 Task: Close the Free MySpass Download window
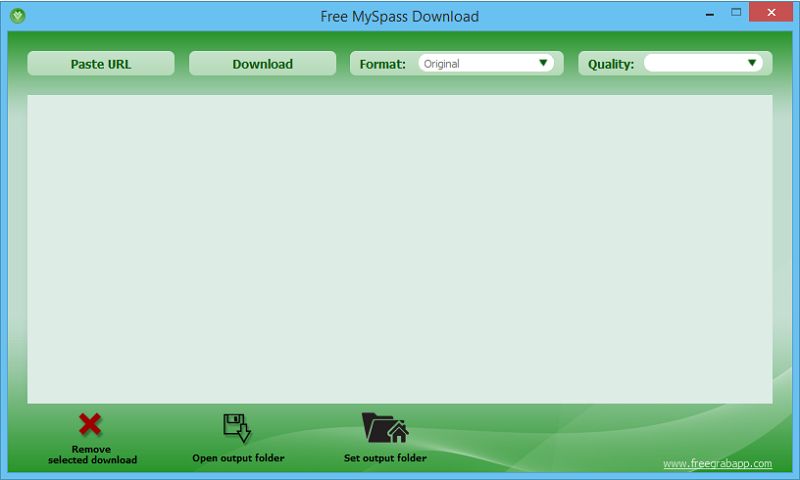(771, 12)
